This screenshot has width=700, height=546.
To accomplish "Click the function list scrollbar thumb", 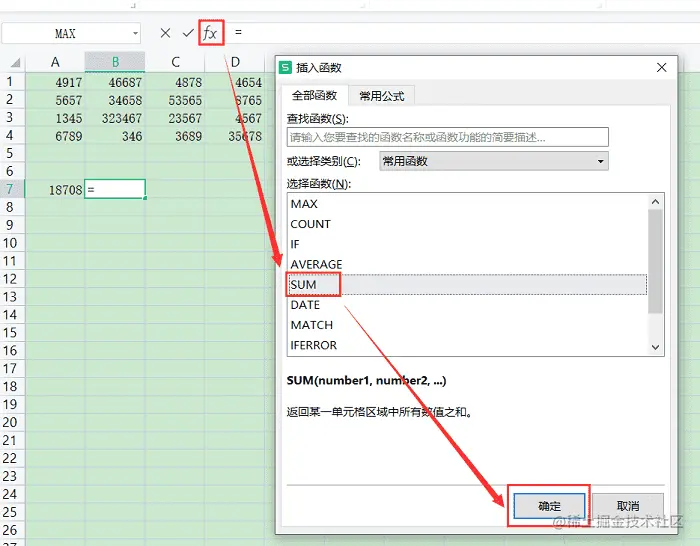I will click(x=655, y=261).
